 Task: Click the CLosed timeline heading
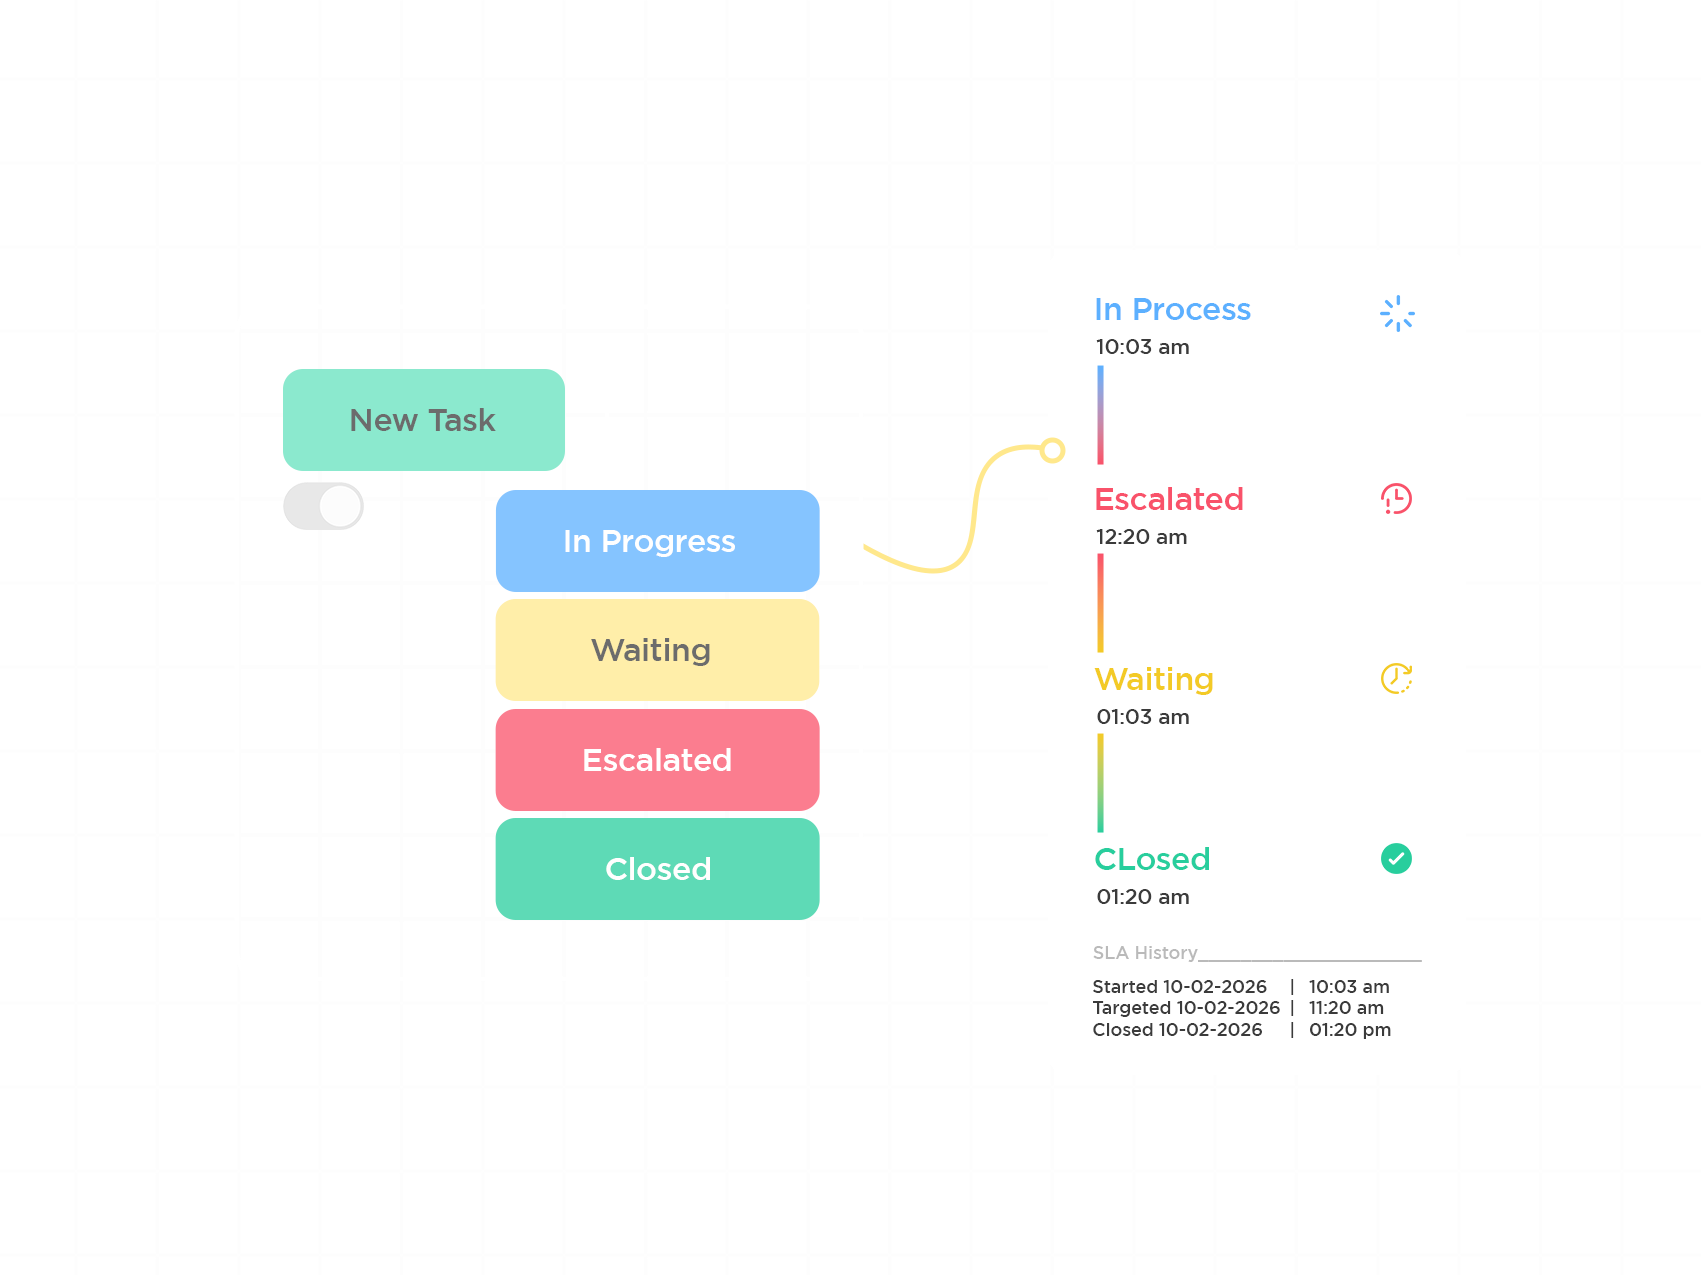pyautogui.click(x=1152, y=859)
